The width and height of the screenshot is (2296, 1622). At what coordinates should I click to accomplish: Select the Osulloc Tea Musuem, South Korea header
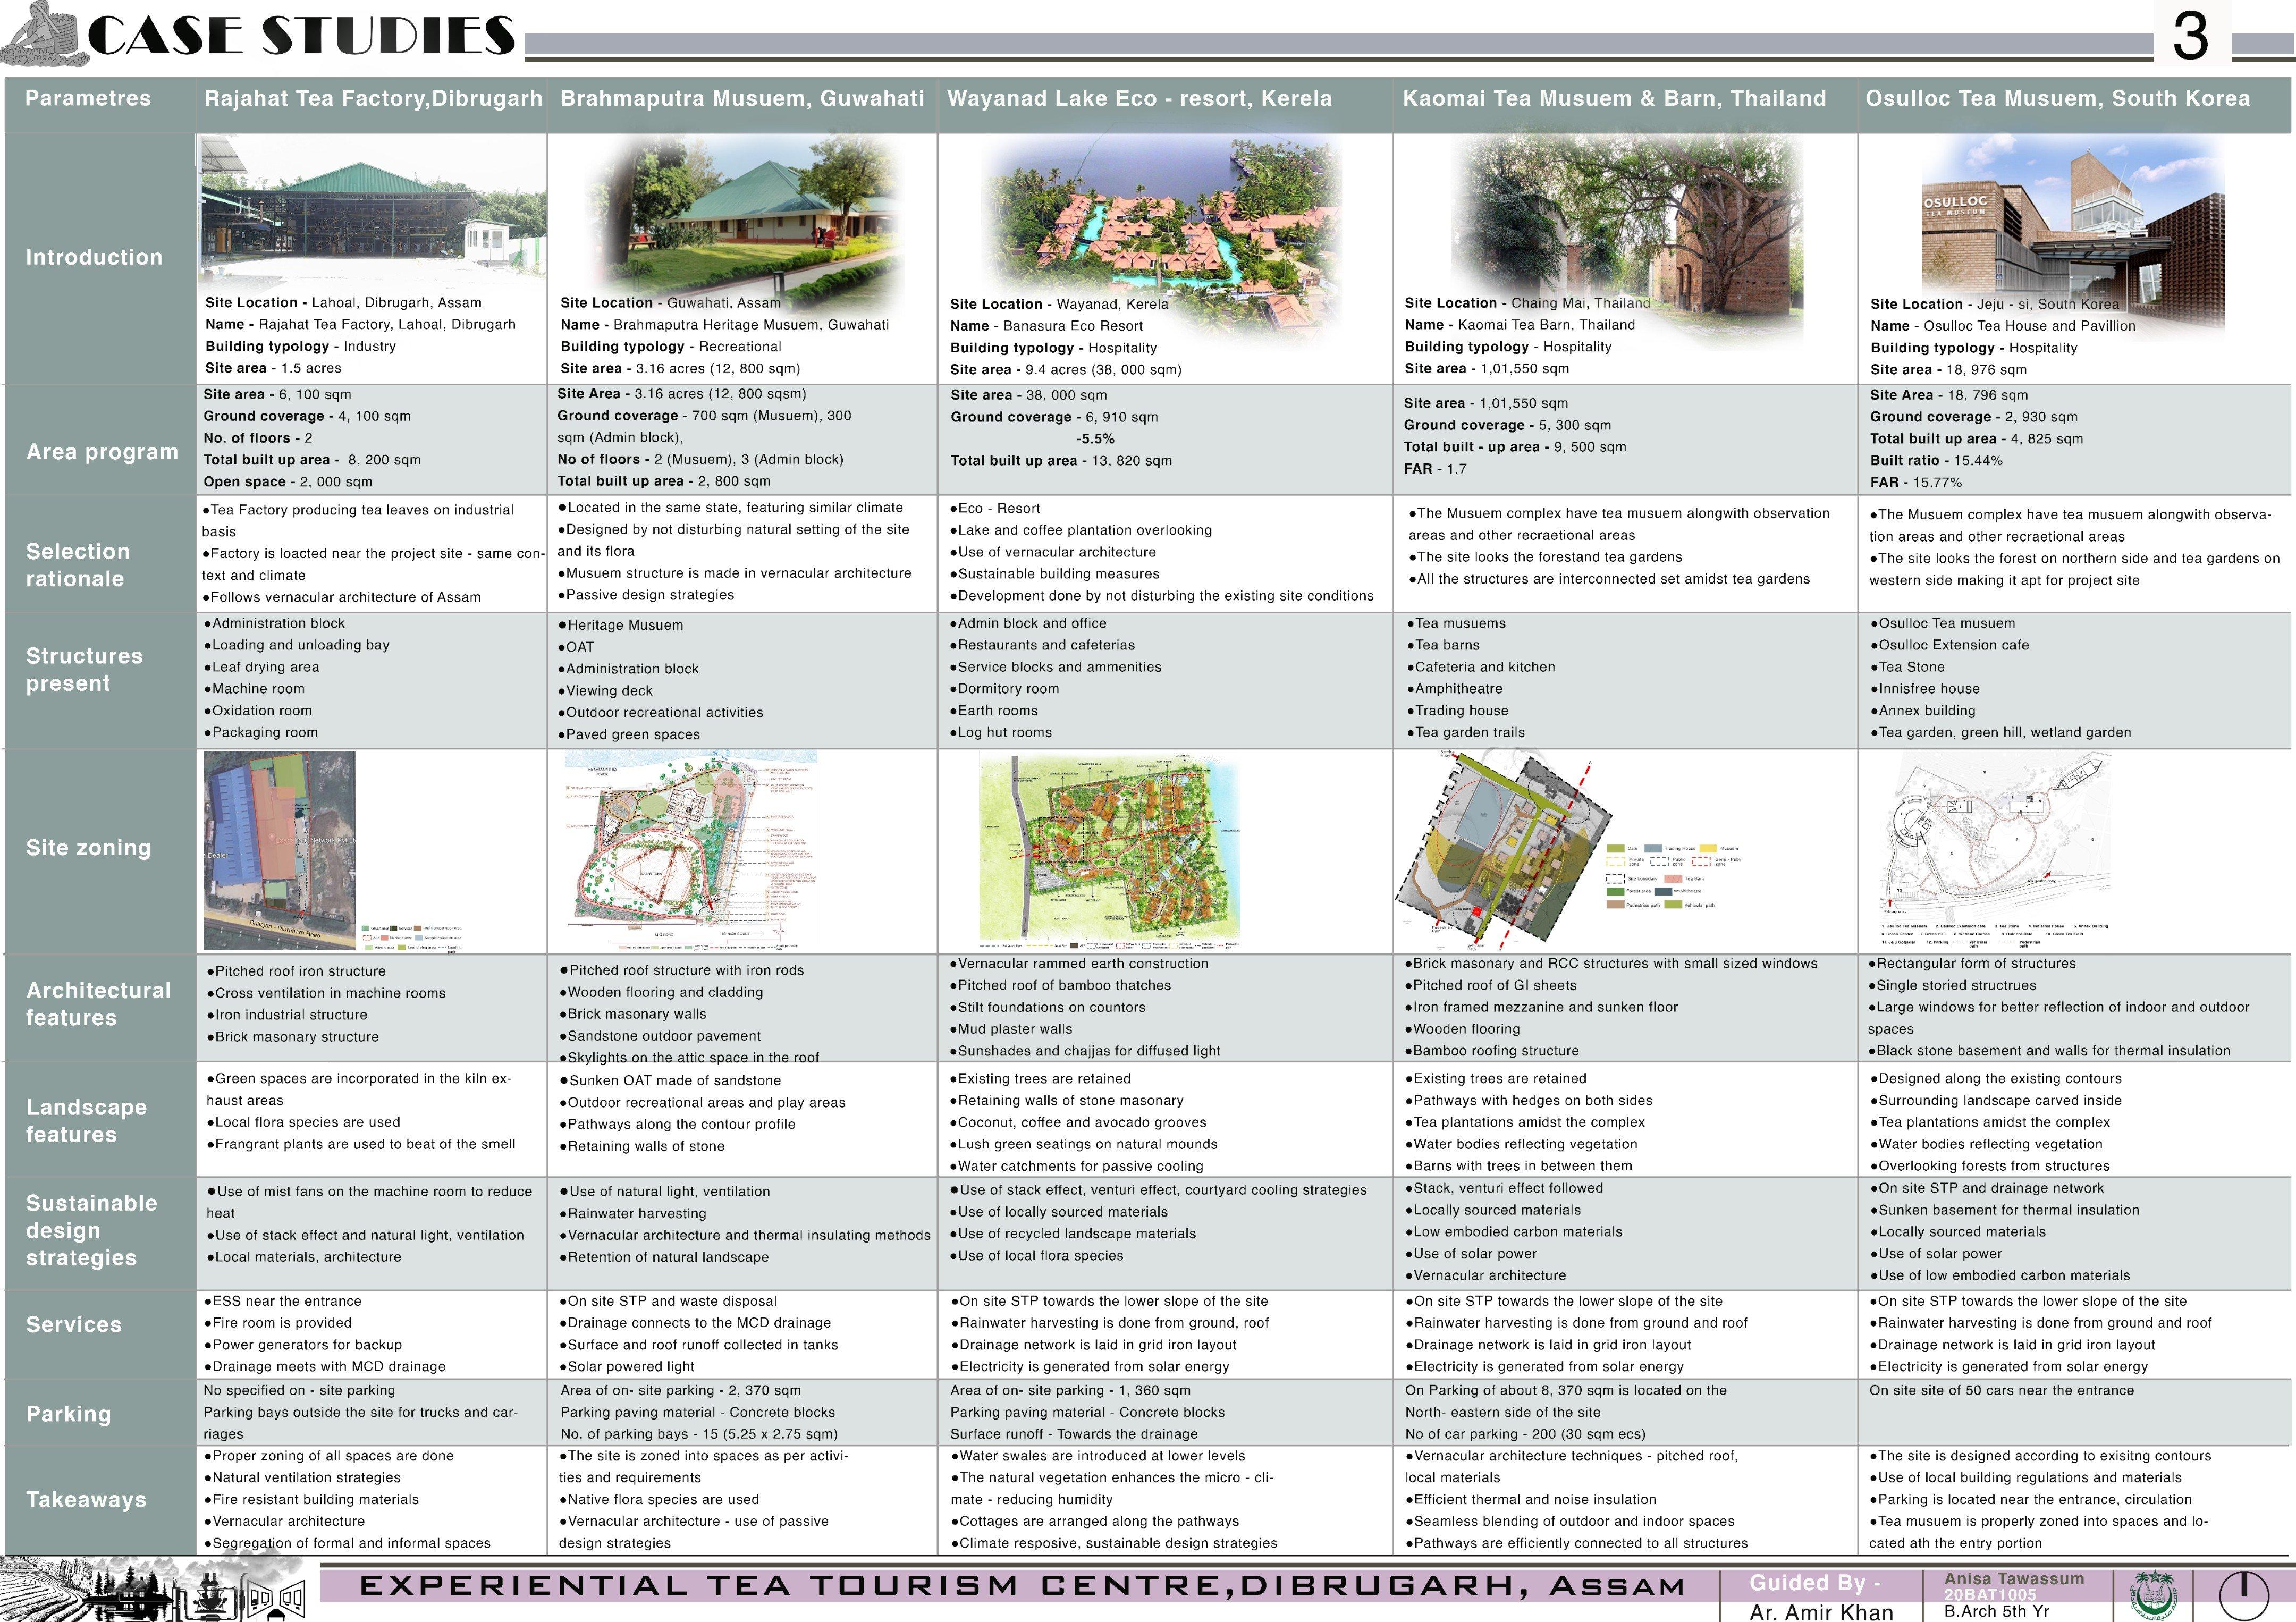click(2058, 98)
